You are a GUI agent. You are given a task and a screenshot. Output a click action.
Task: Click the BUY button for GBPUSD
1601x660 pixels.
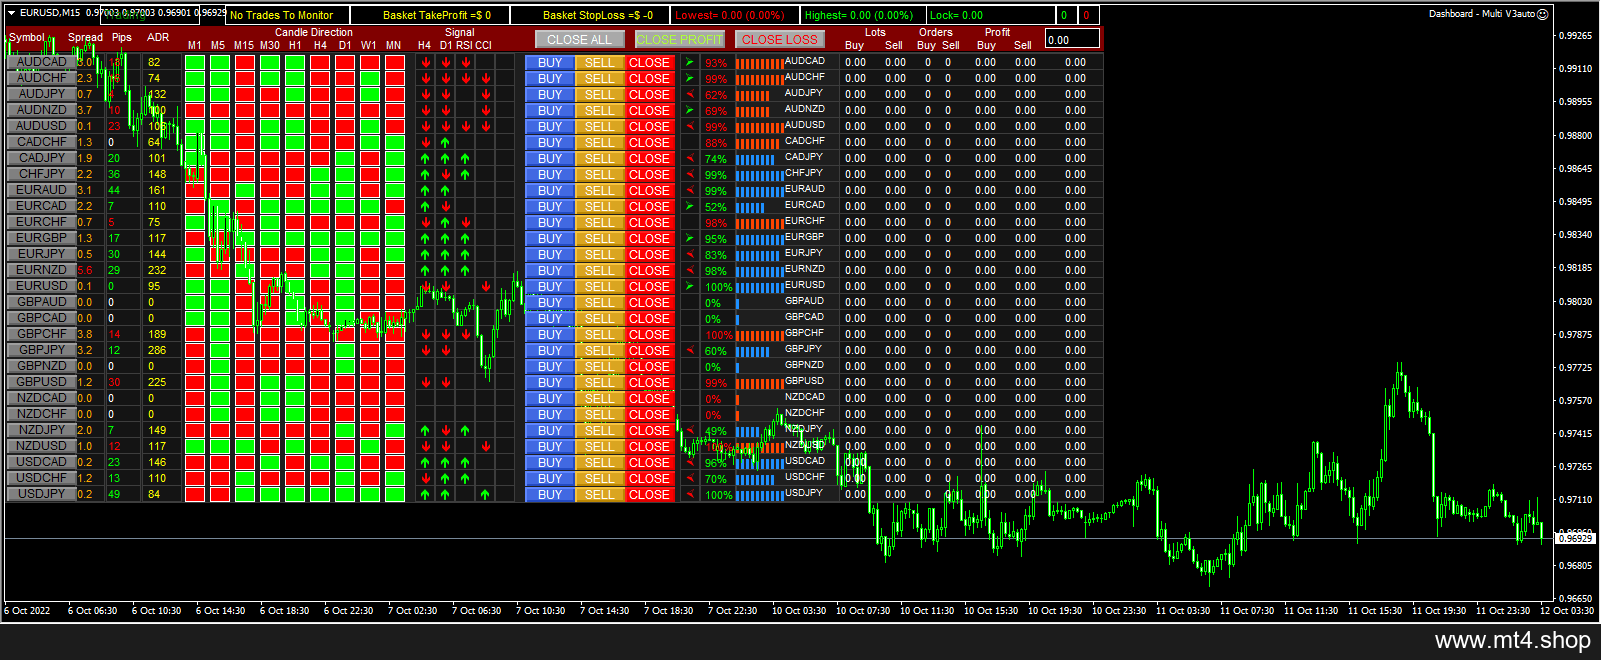point(550,382)
